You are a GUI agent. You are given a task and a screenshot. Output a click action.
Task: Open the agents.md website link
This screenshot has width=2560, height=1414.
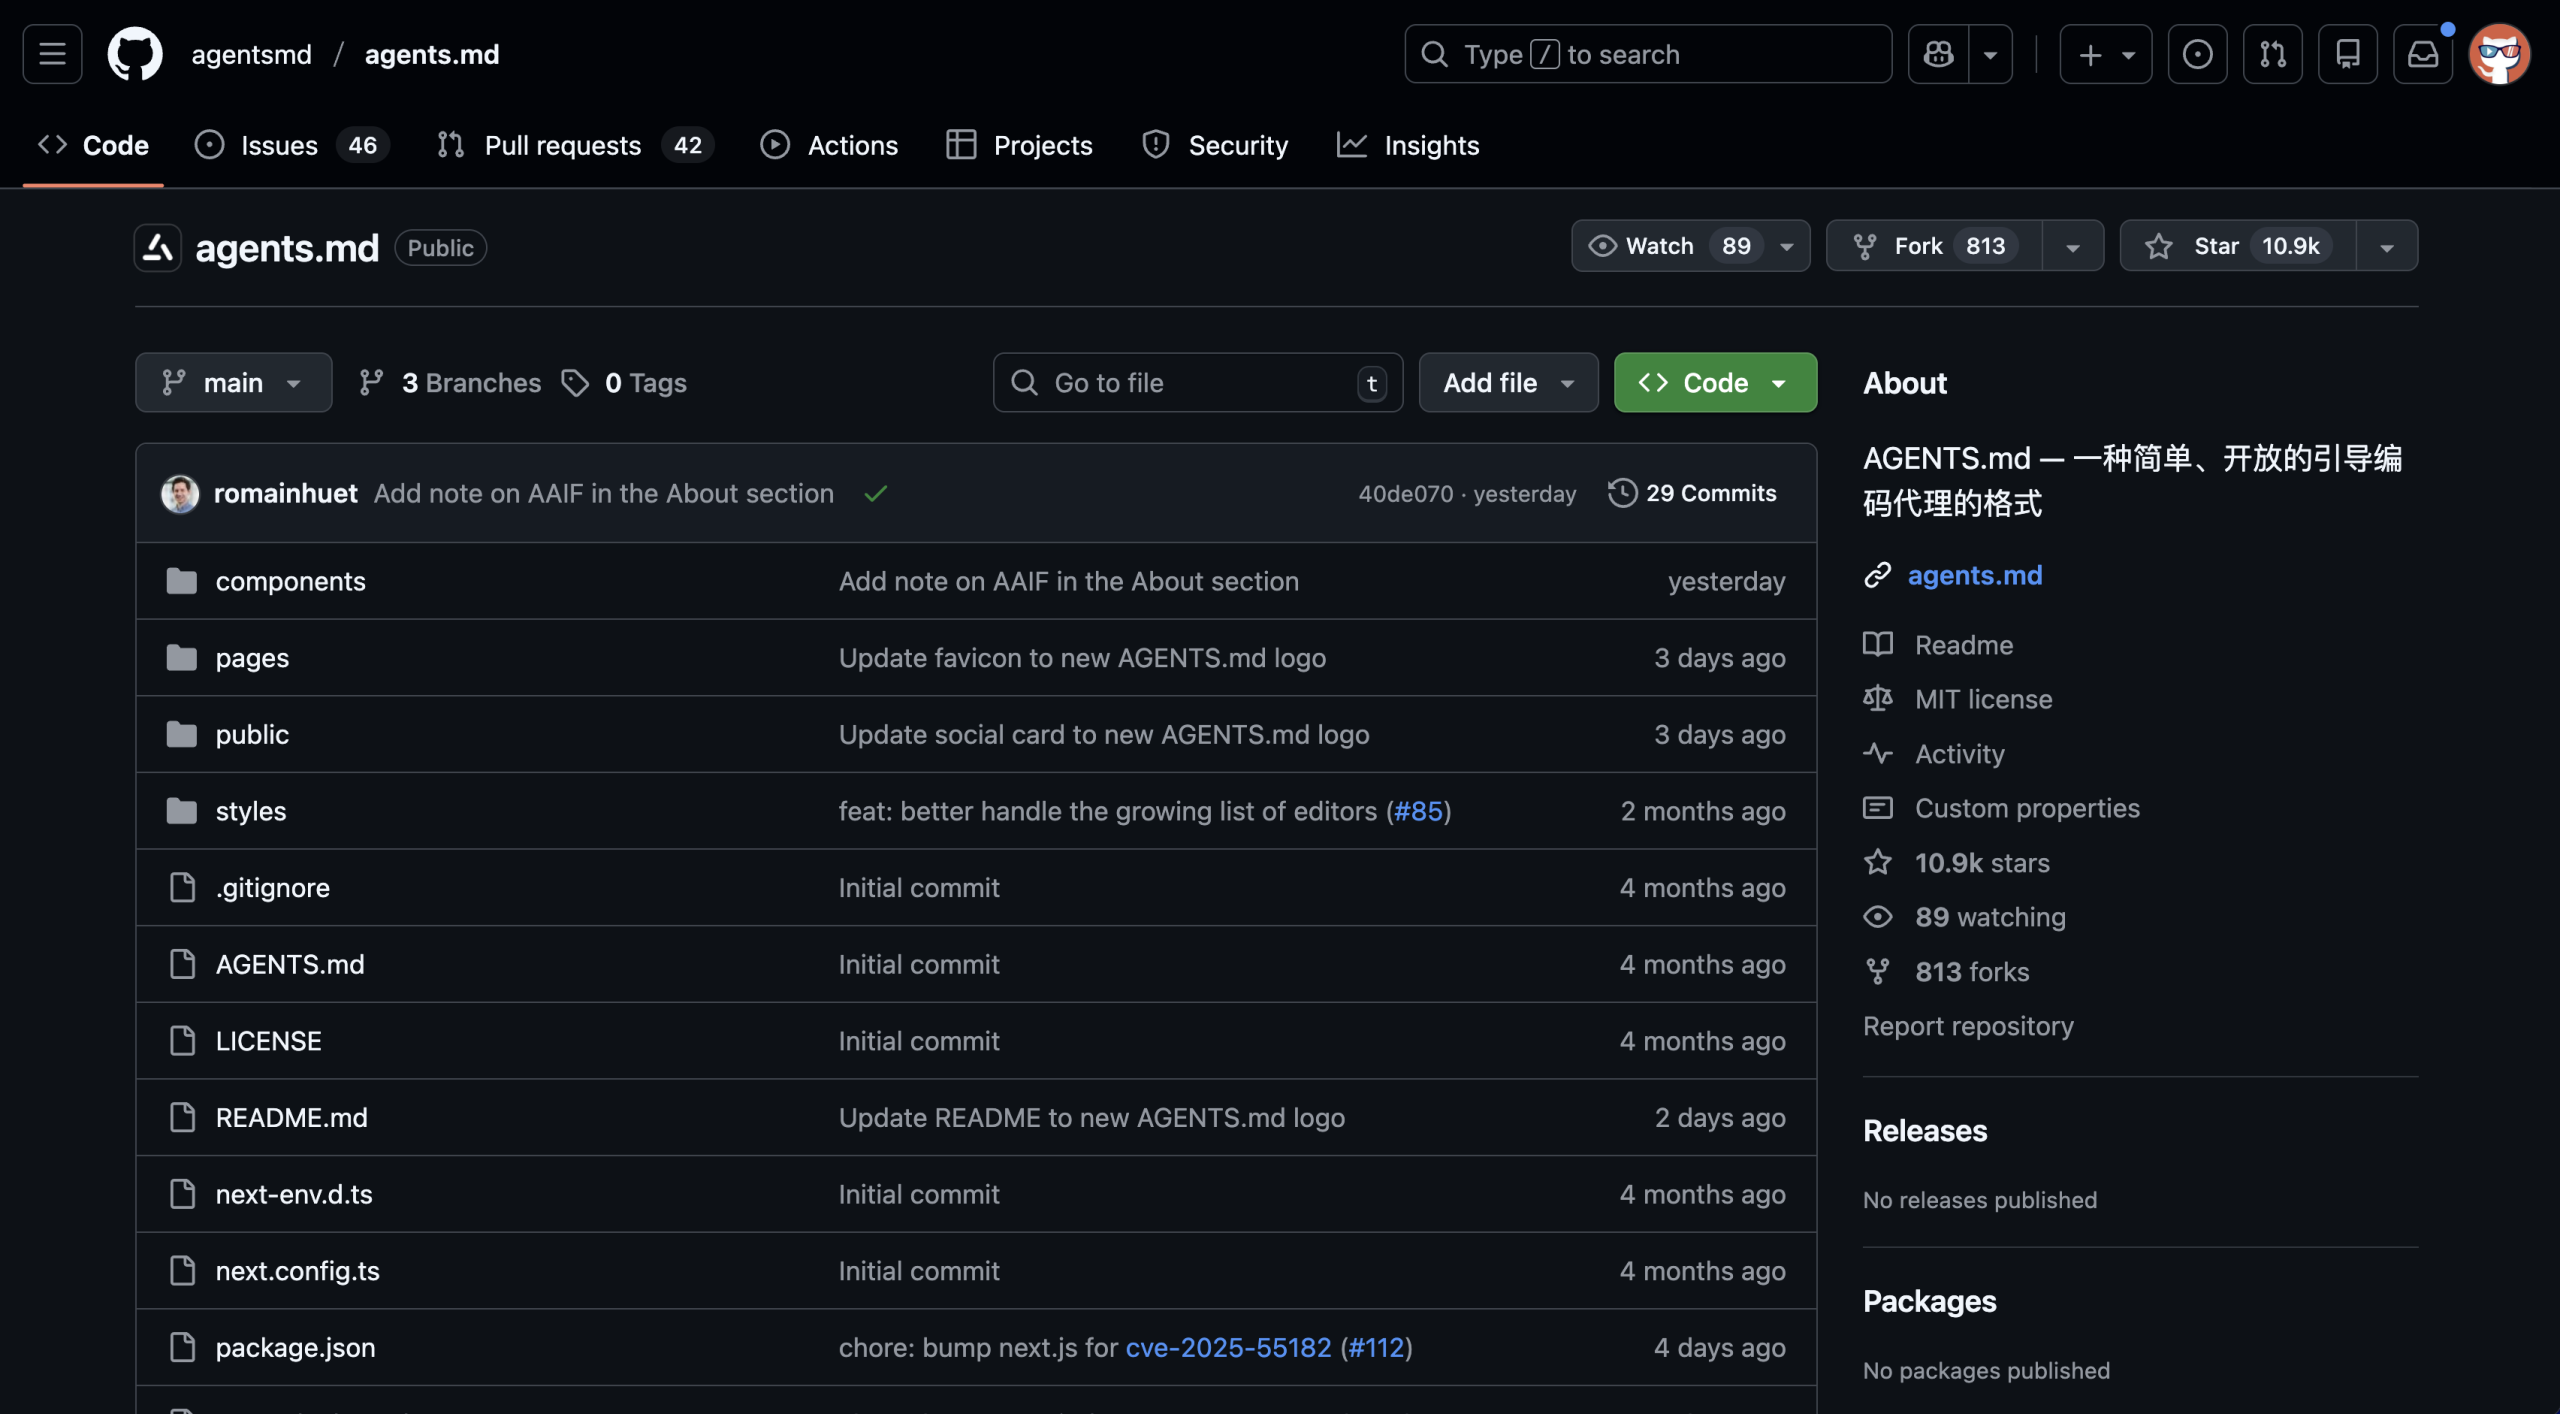(1974, 575)
